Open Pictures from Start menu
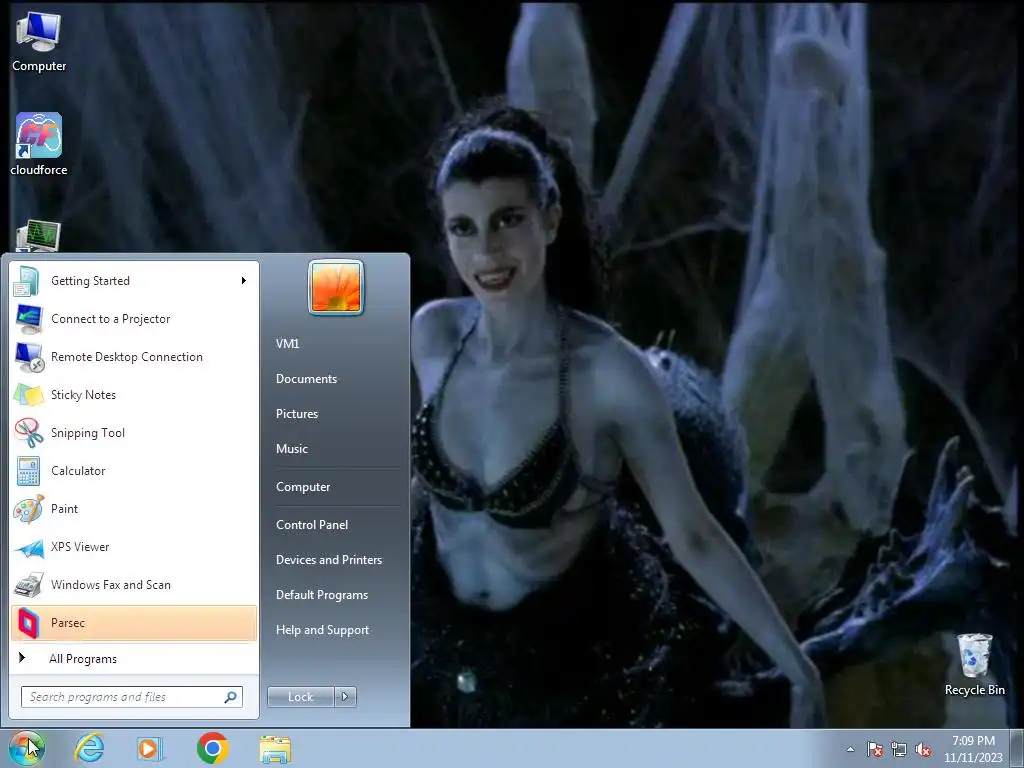 point(296,414)
